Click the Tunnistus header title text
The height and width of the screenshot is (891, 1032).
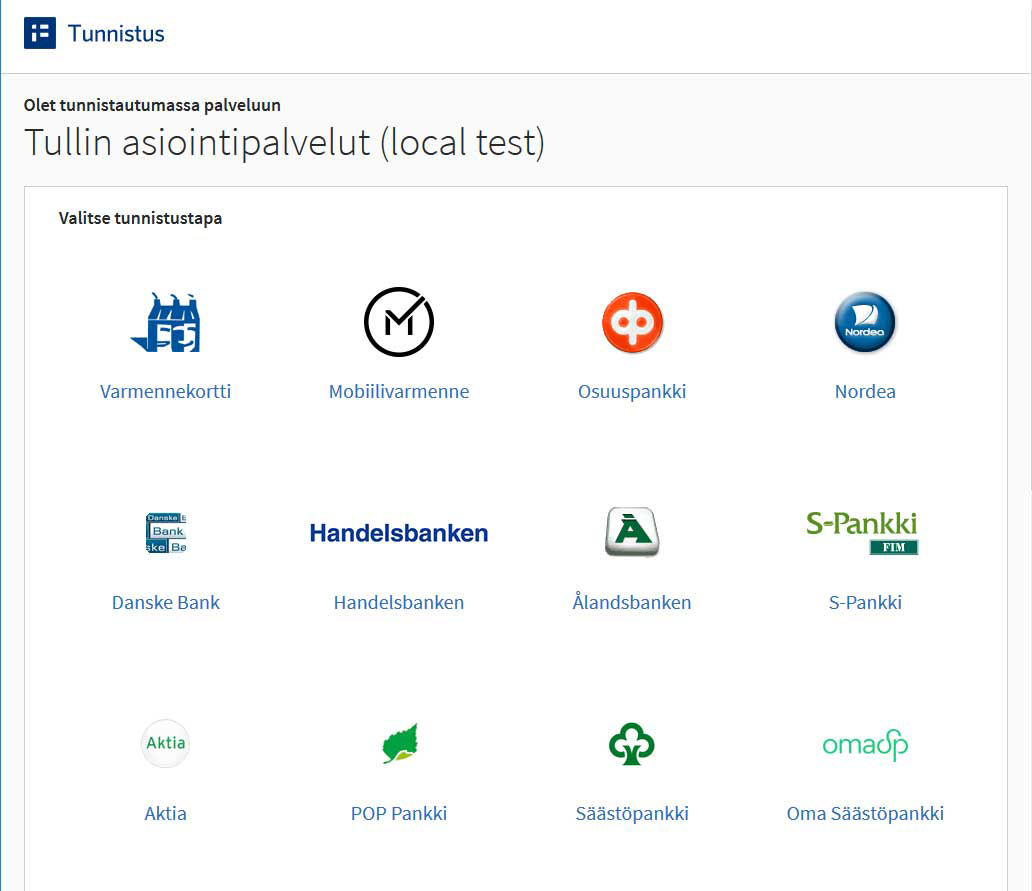click(x=116, y=34)
